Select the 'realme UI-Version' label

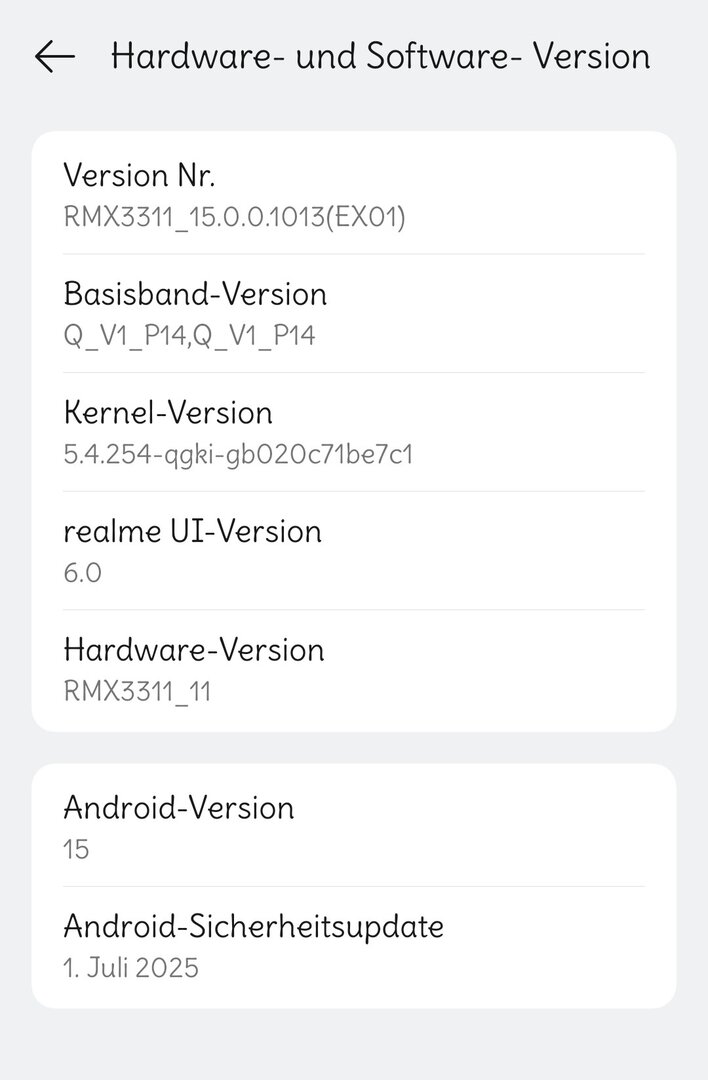click(192, 531)
